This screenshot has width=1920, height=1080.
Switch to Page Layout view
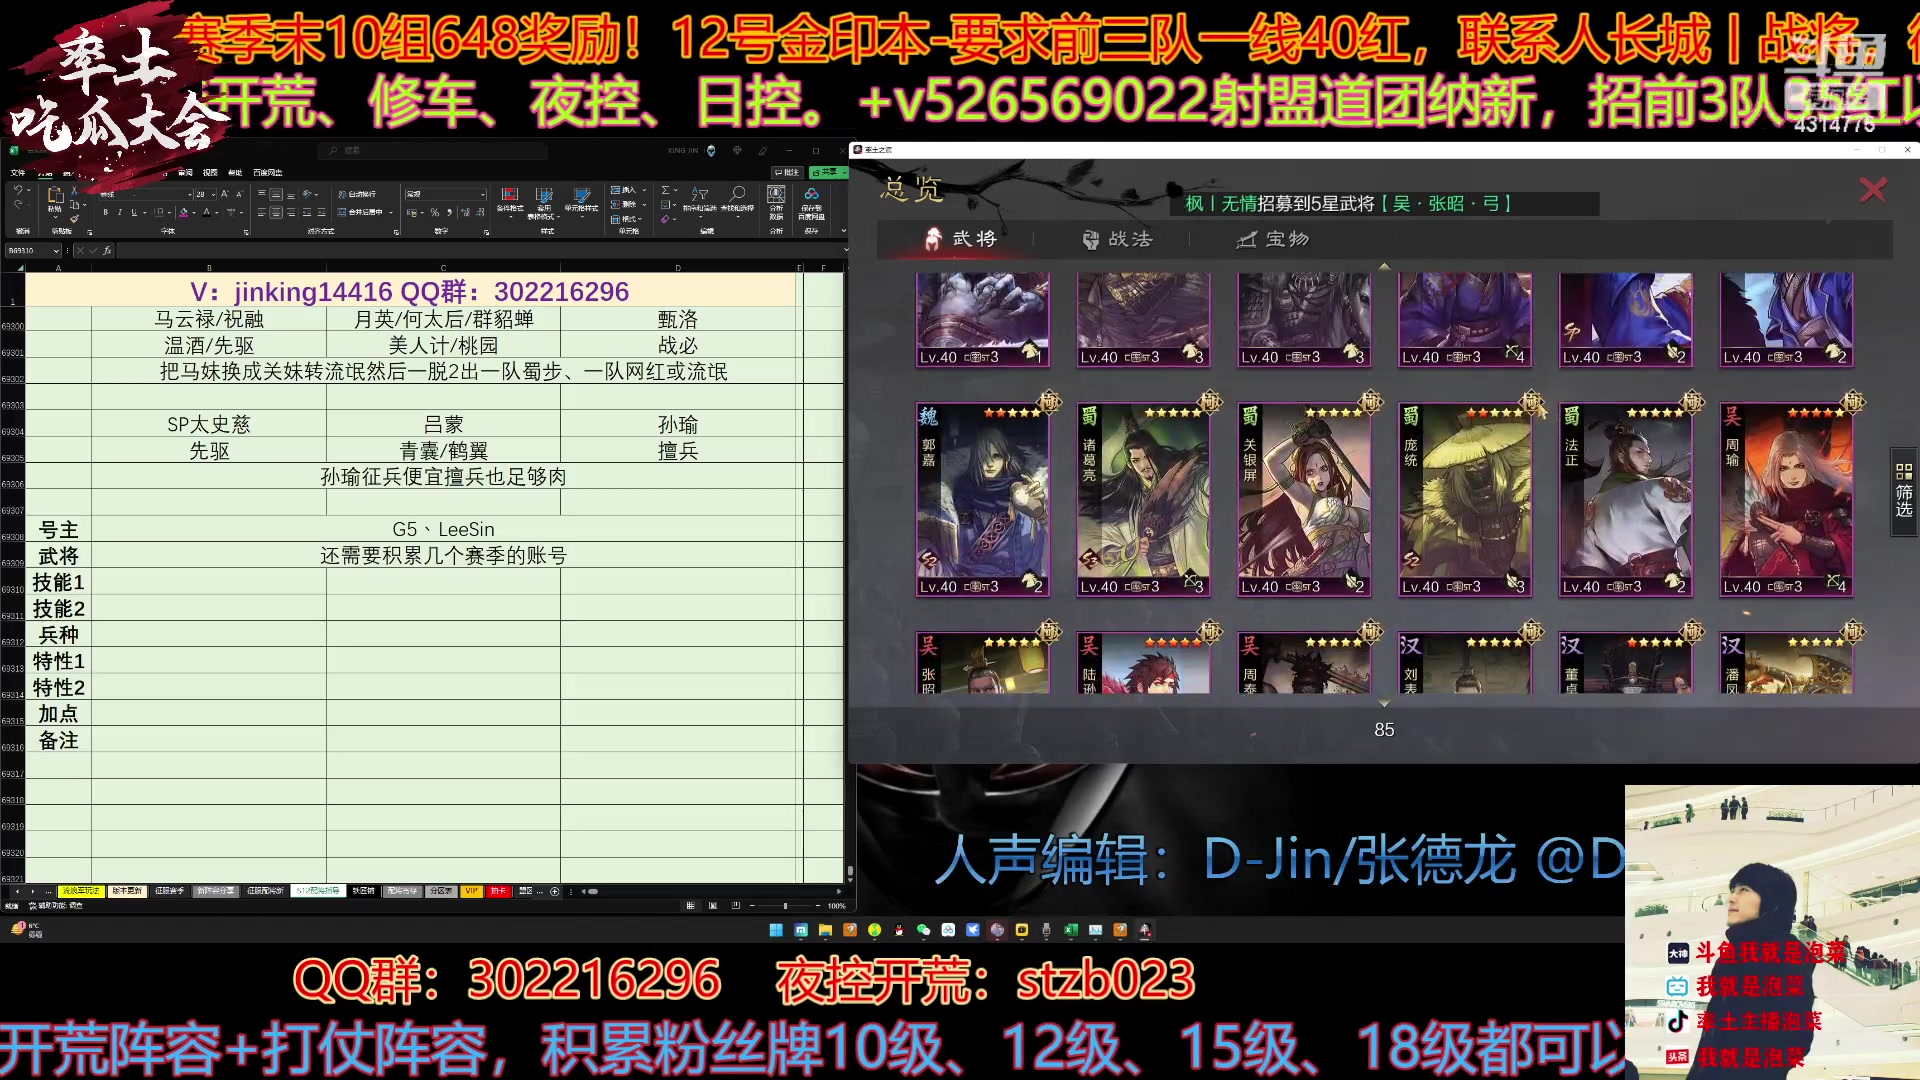point(713,906)
